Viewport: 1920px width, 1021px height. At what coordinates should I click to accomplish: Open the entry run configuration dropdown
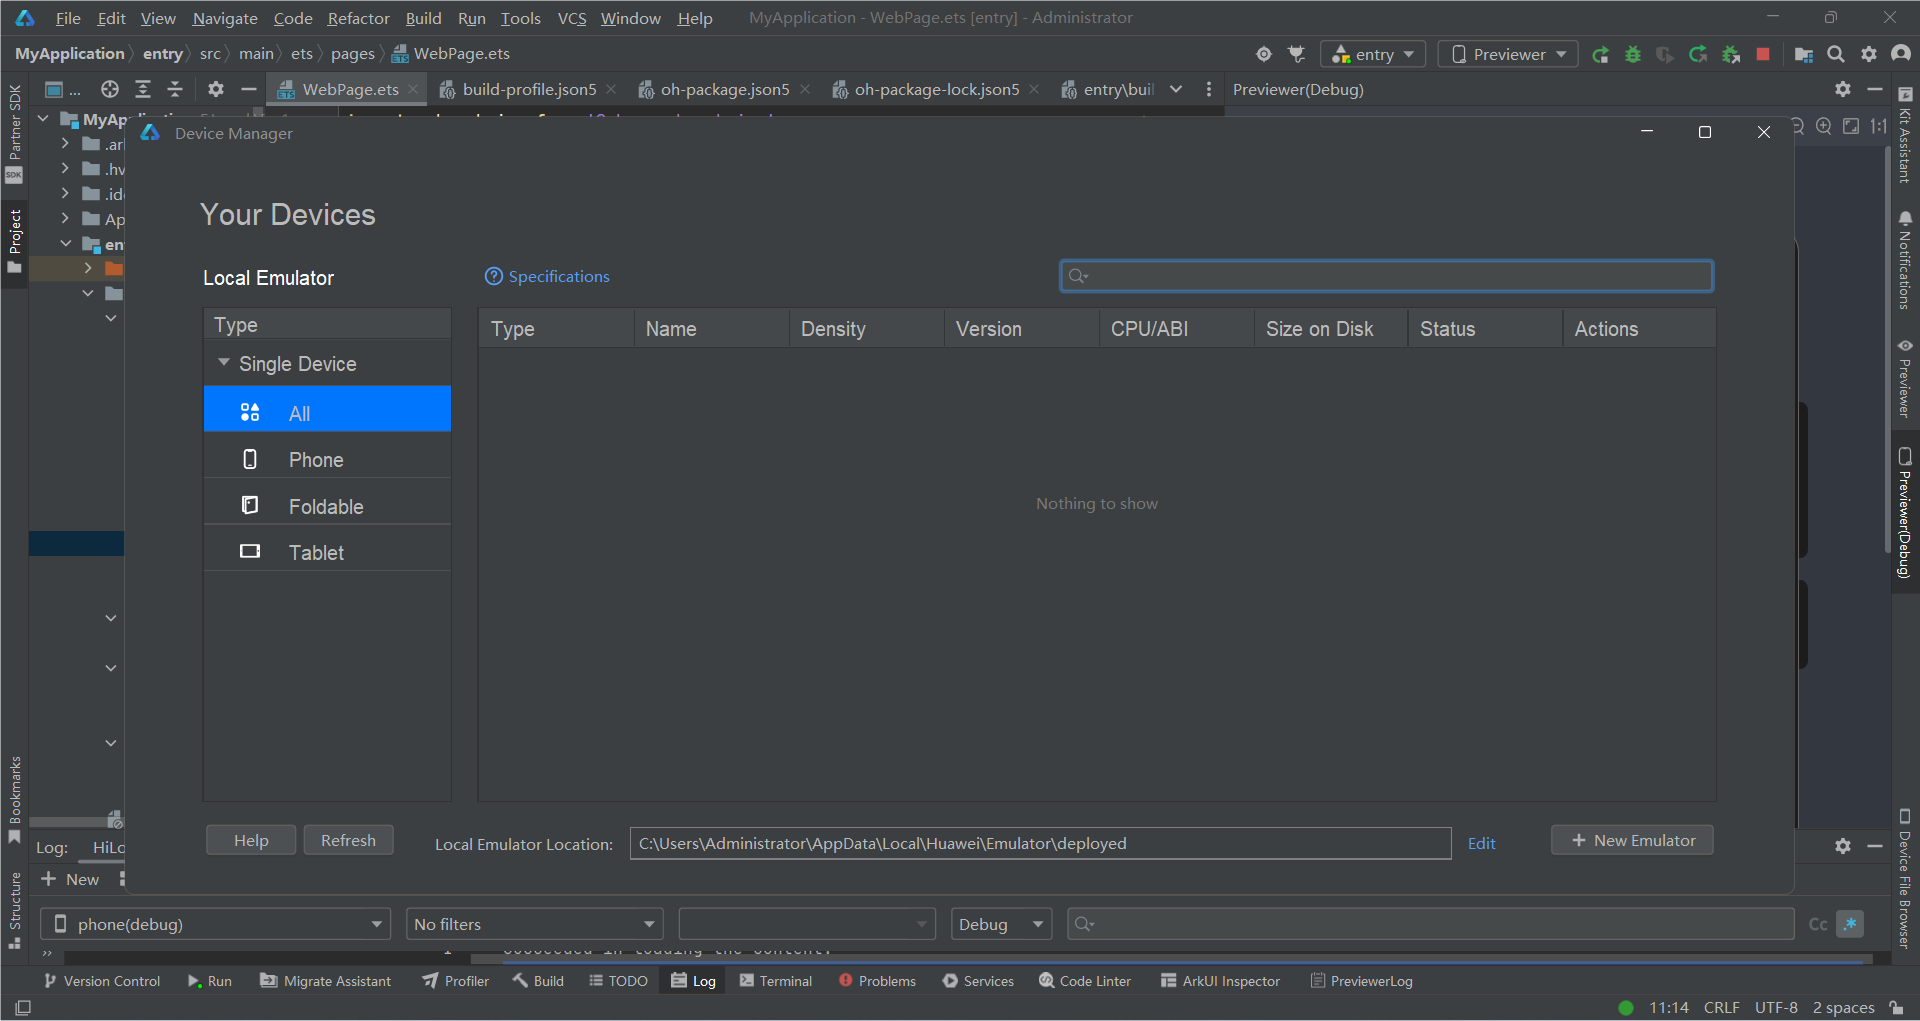(x=1373, y=54)
